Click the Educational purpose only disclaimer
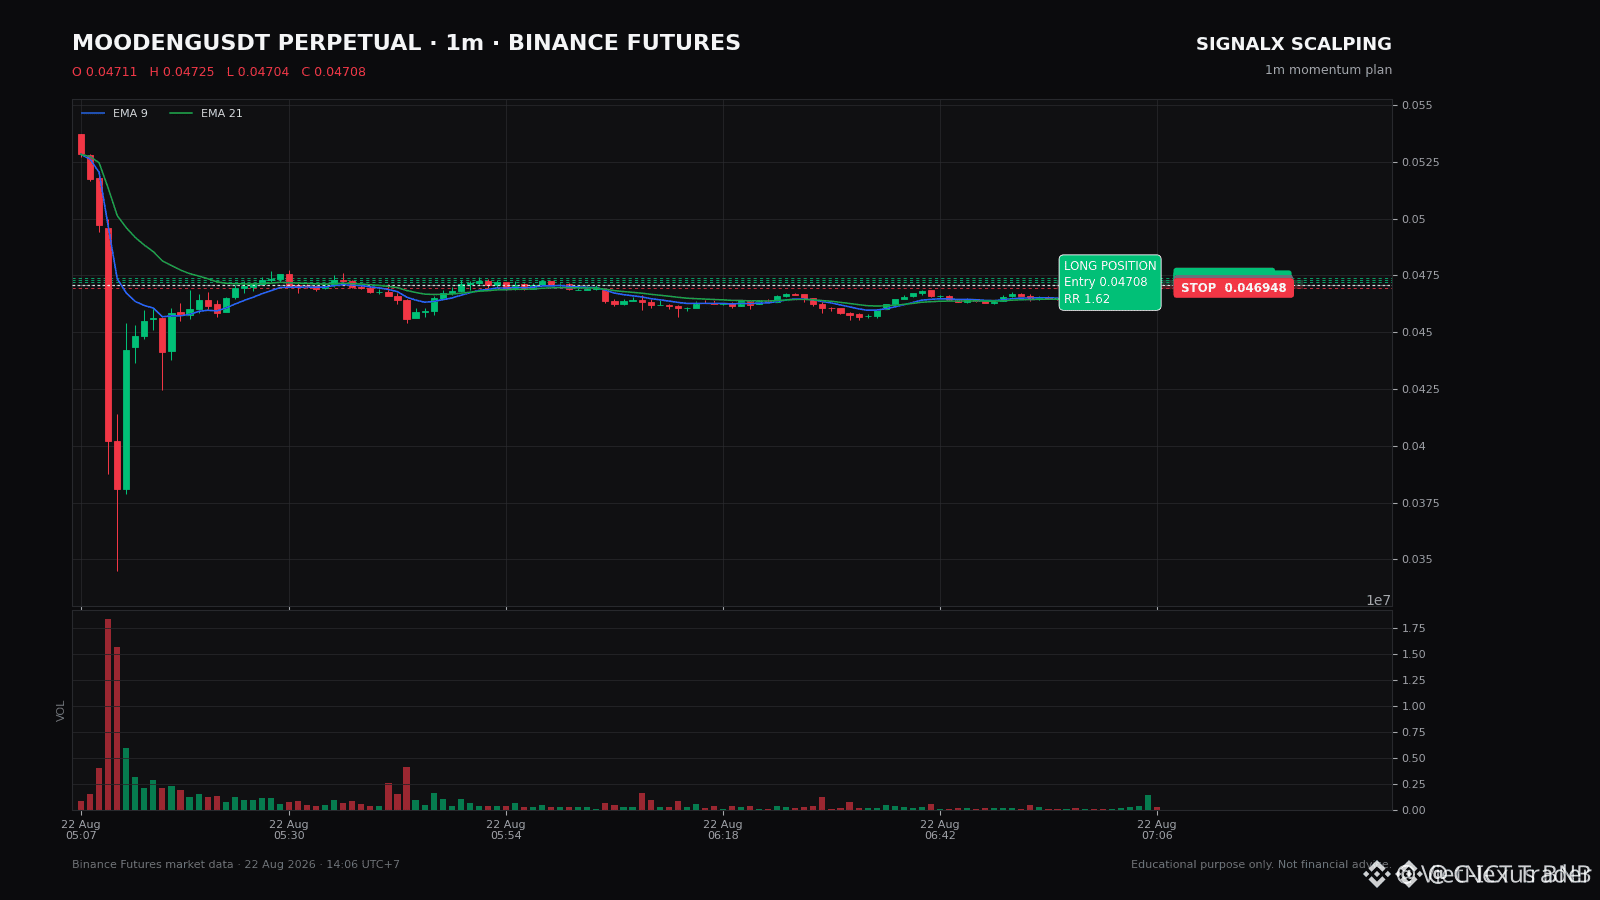The image size is (1600, 900). 1261,865
